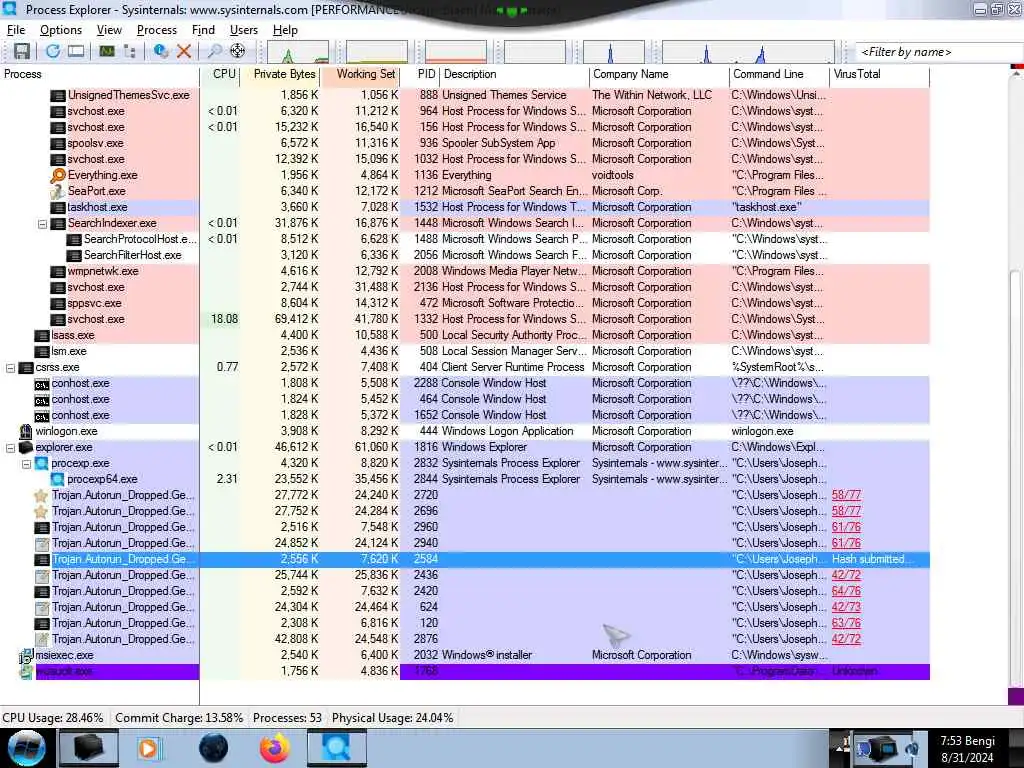
Task: Select the lsass.exe process row
Action: tap(465, 336)
